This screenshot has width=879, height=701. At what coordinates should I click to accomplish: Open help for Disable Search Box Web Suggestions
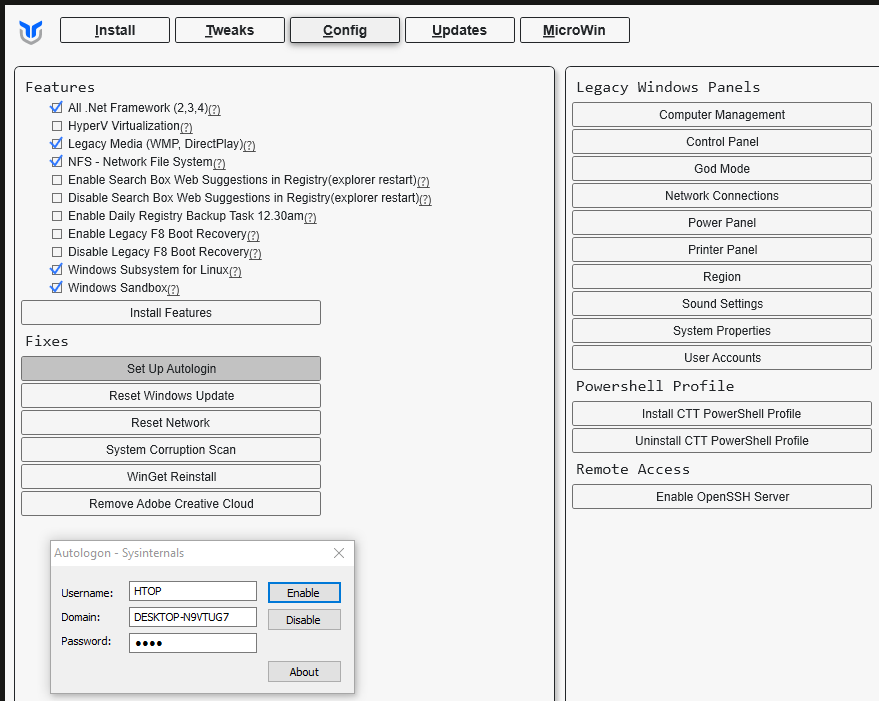coord(425,199)
